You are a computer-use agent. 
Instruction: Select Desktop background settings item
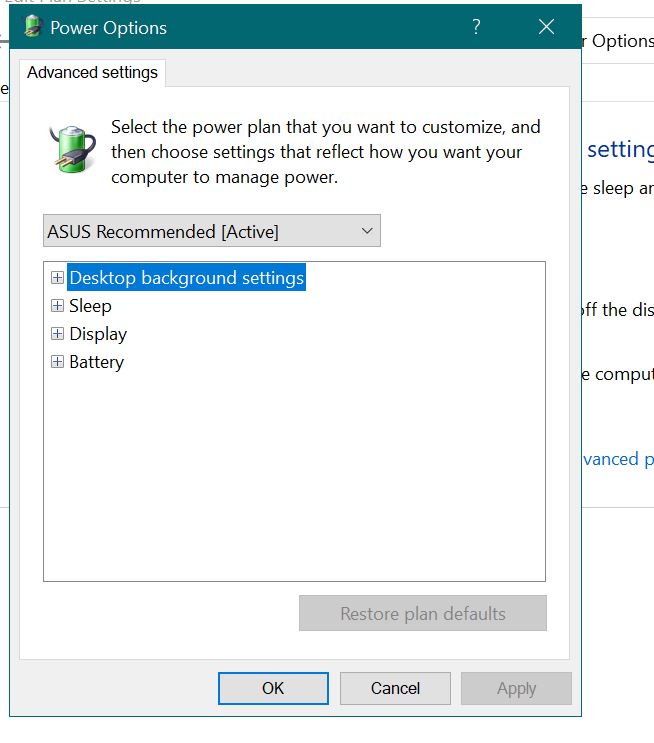pos(186,278)
